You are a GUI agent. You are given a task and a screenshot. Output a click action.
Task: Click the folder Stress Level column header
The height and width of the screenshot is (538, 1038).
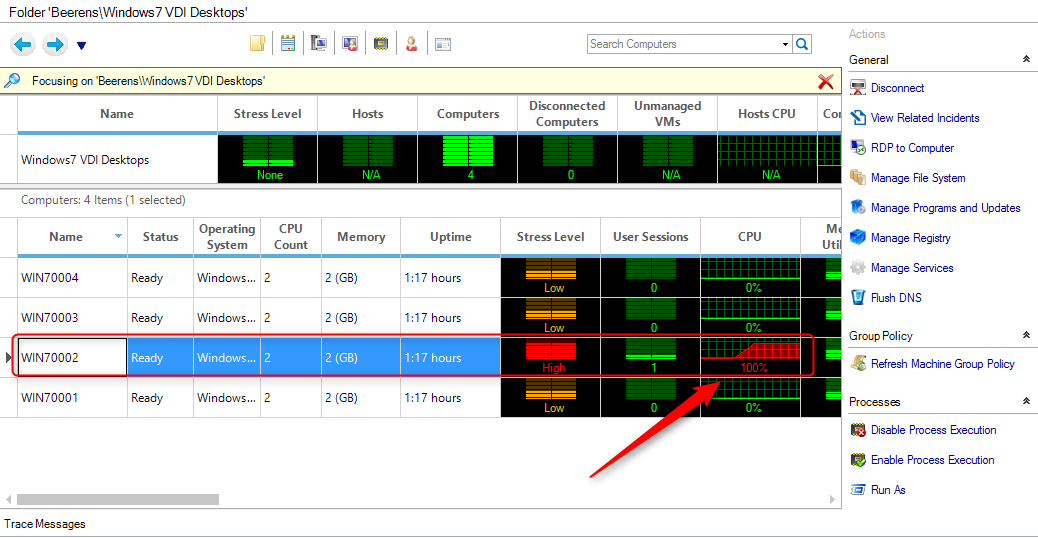click(267, 114)
